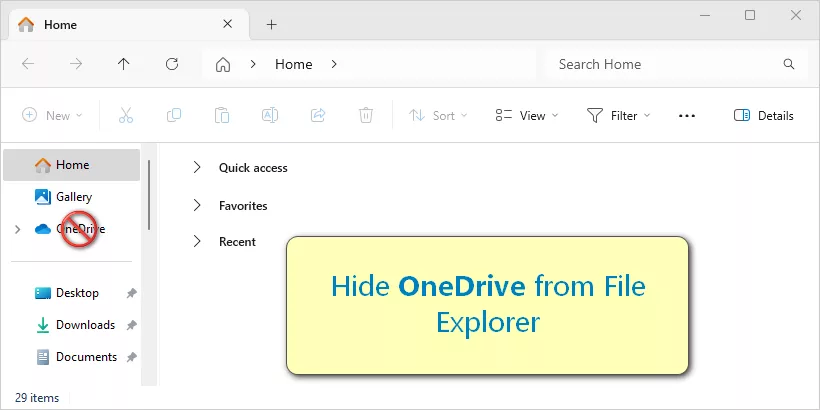The image size is (820, 410).
Task: Open the Sort options dropdown
Action: coord(438,116)
